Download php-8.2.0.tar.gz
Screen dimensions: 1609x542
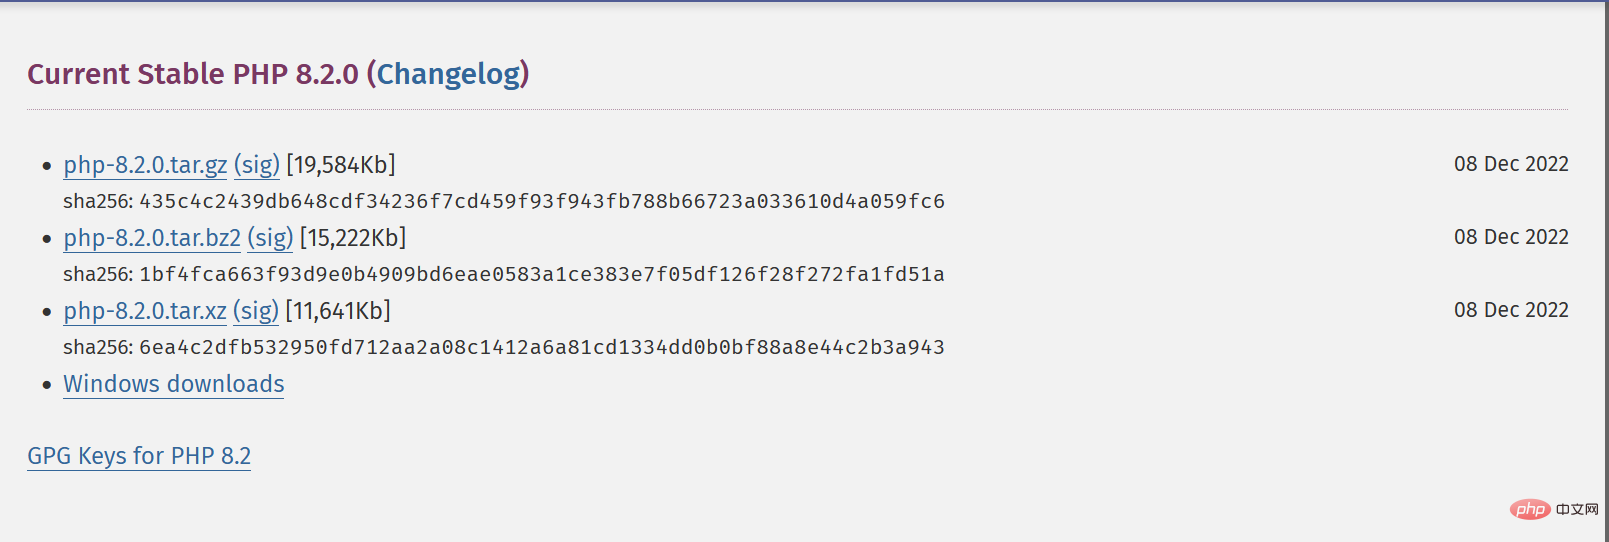click(145, 165)
